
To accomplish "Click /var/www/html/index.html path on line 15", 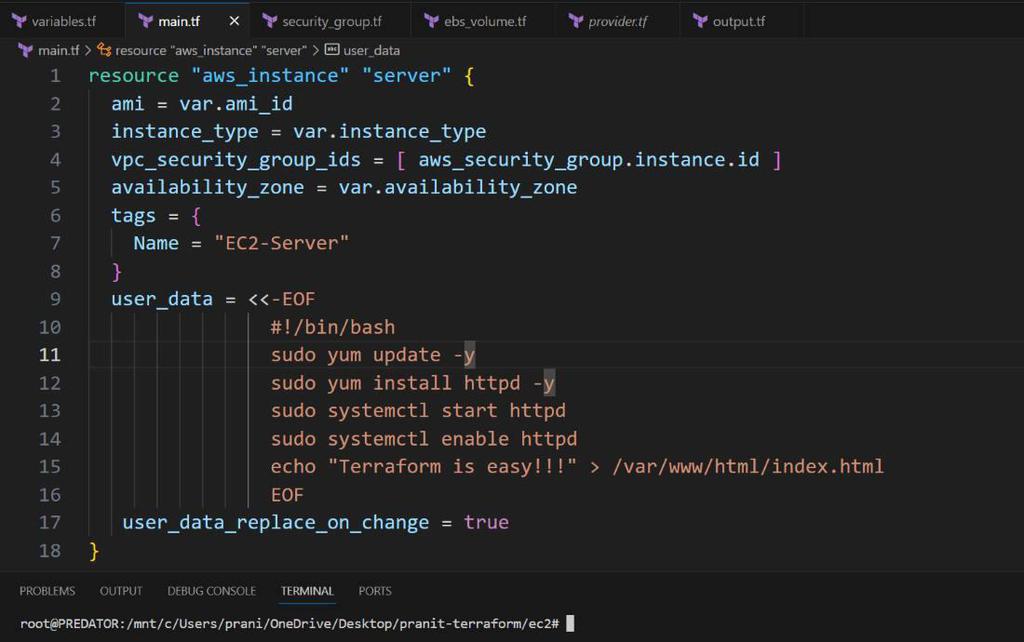I will pos(748,467).
